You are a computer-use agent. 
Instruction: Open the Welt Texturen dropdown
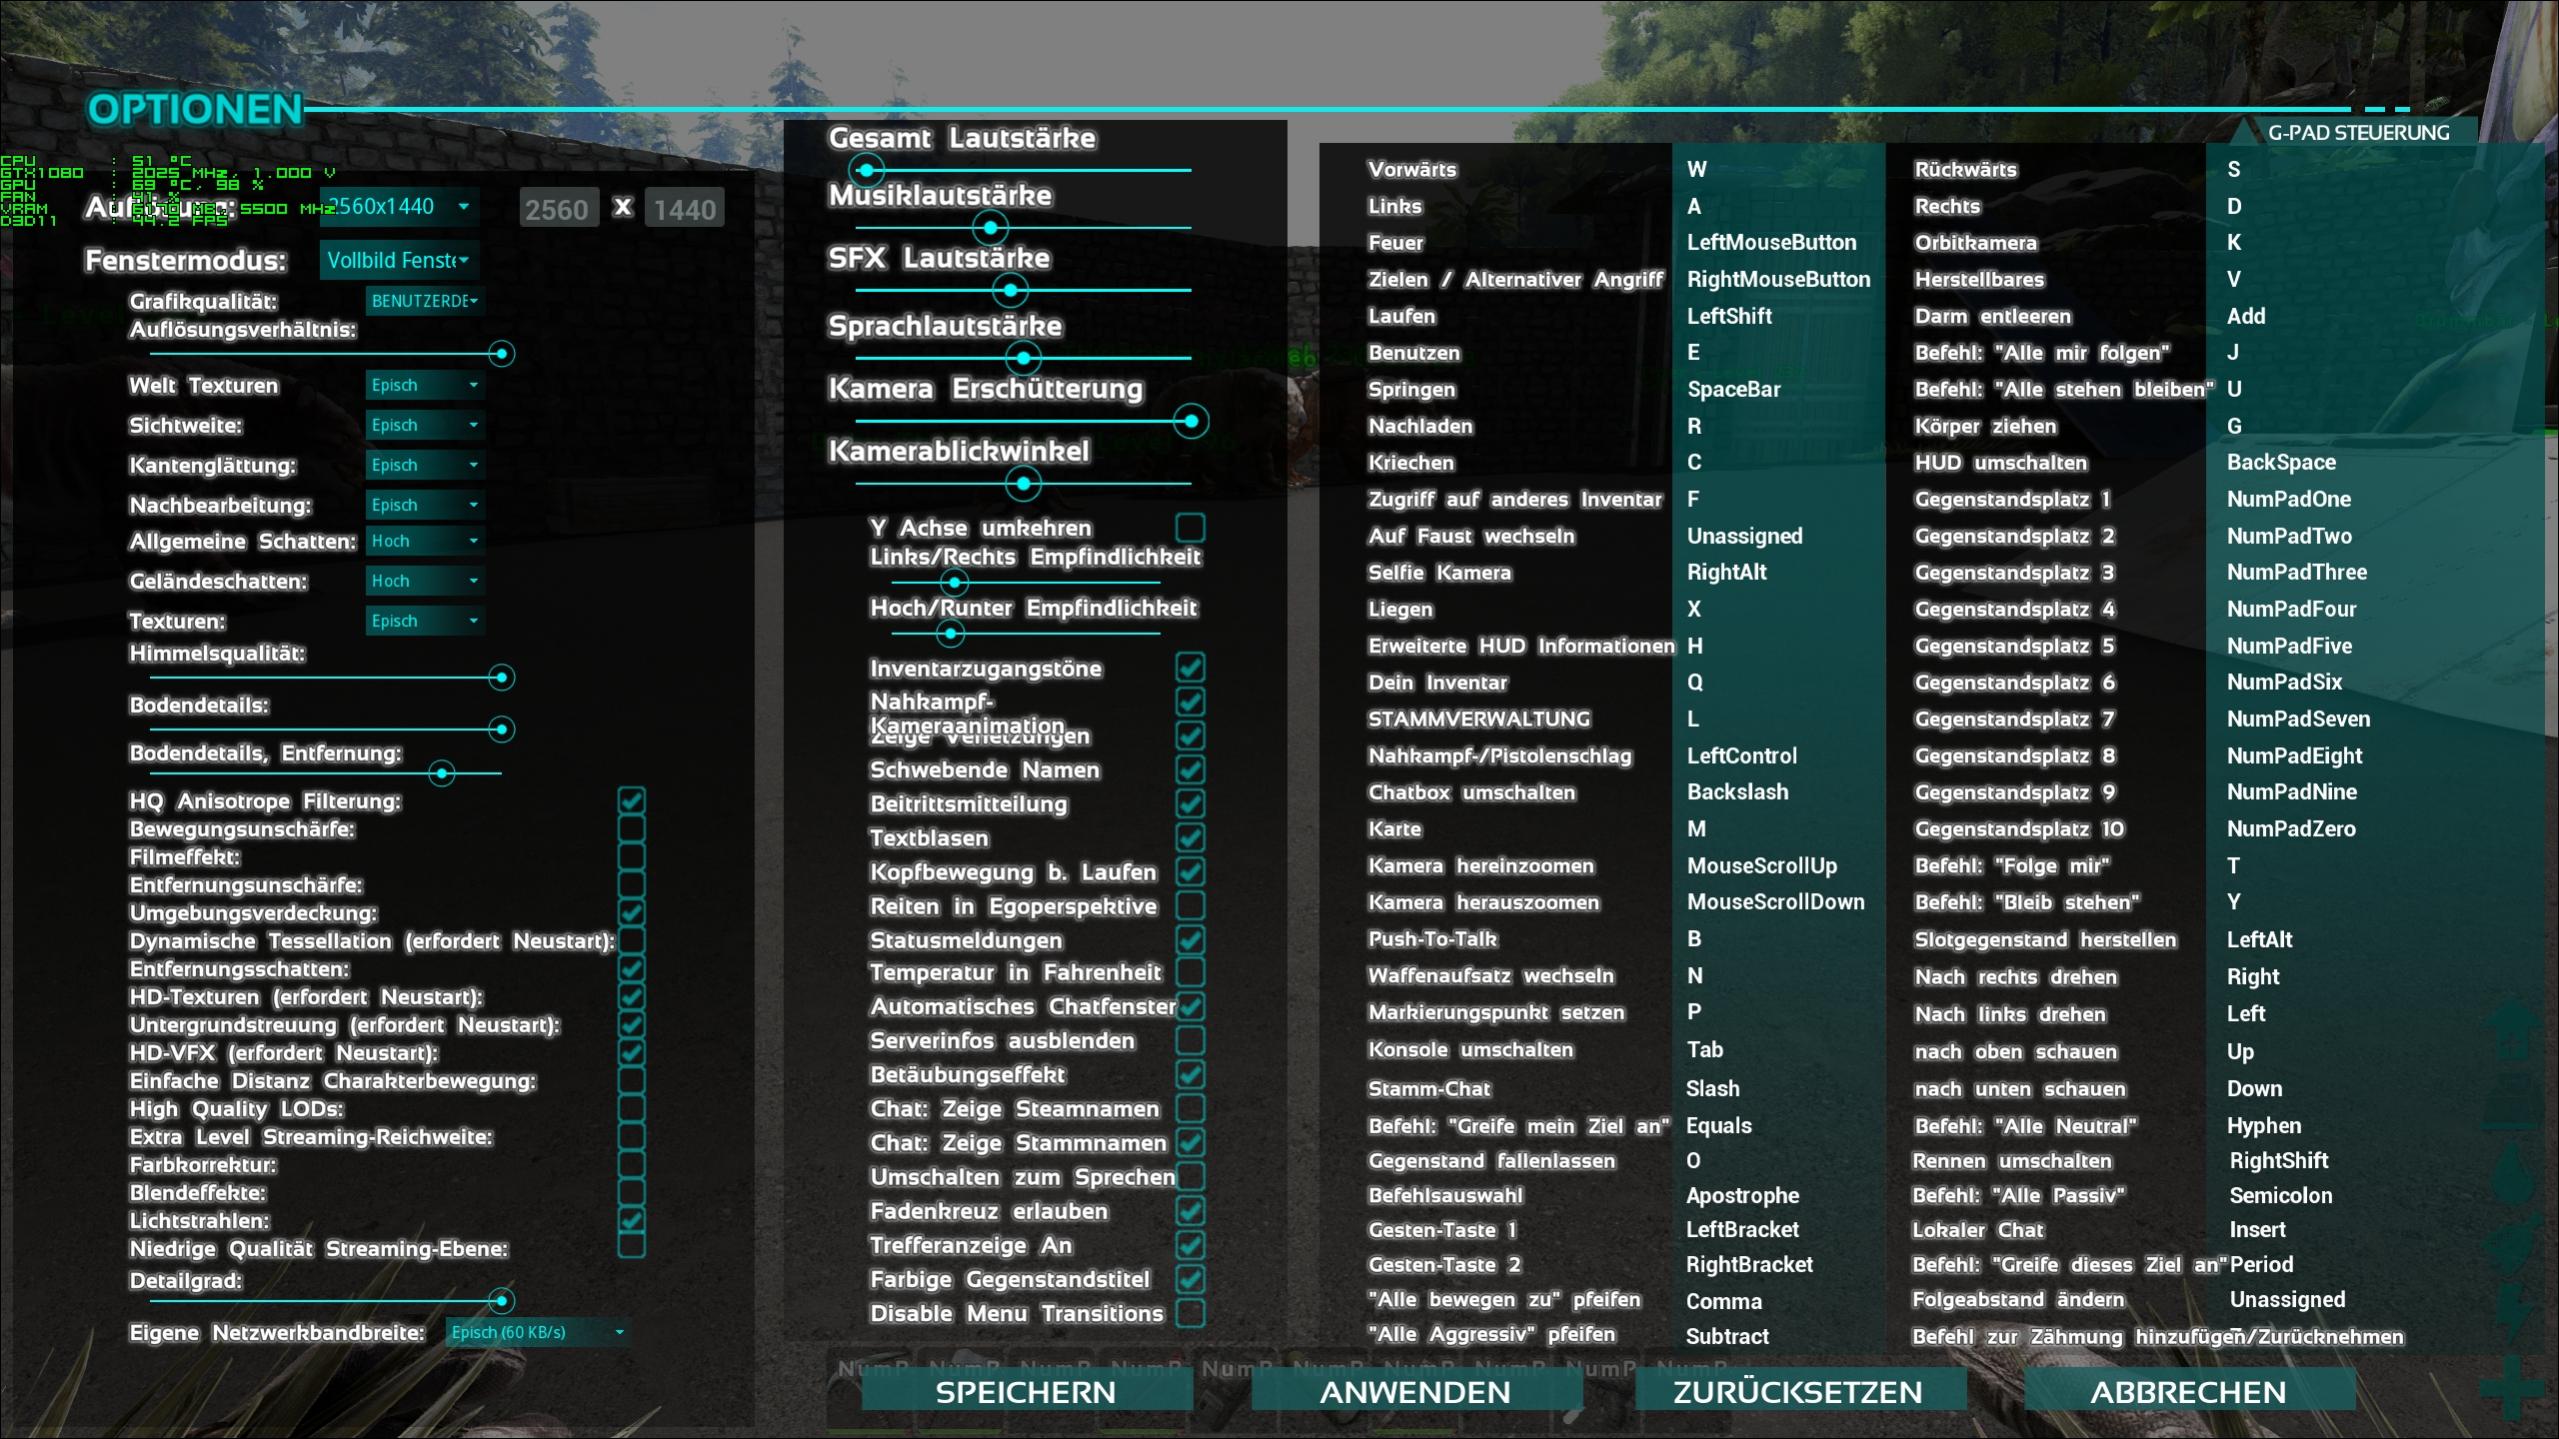(x=425, y=385)
